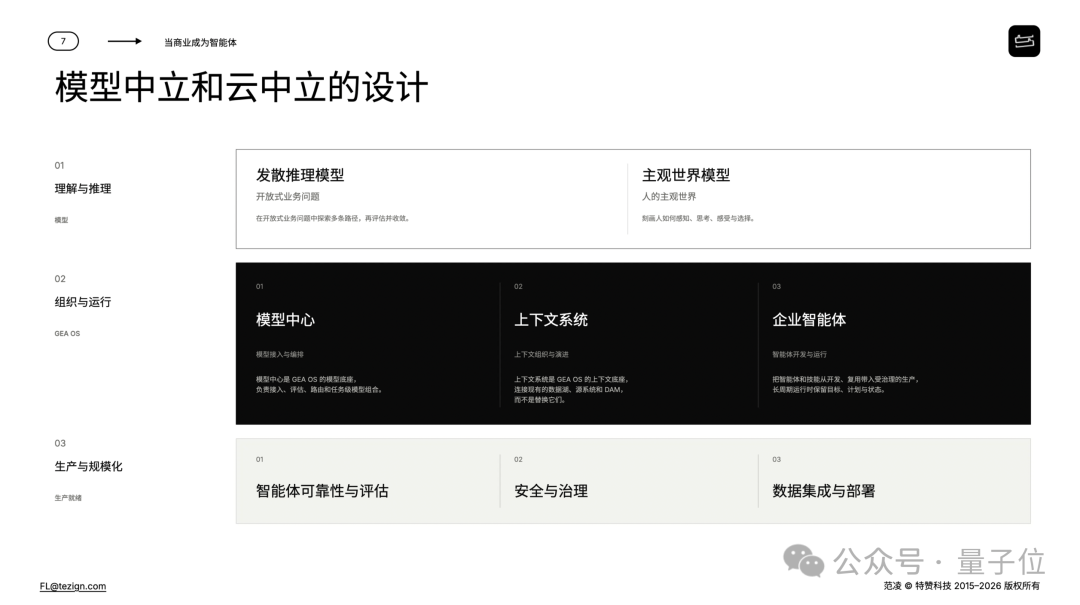
Task: Click number 03 beside 生产与规模化
Action: [x=60, y=444]
